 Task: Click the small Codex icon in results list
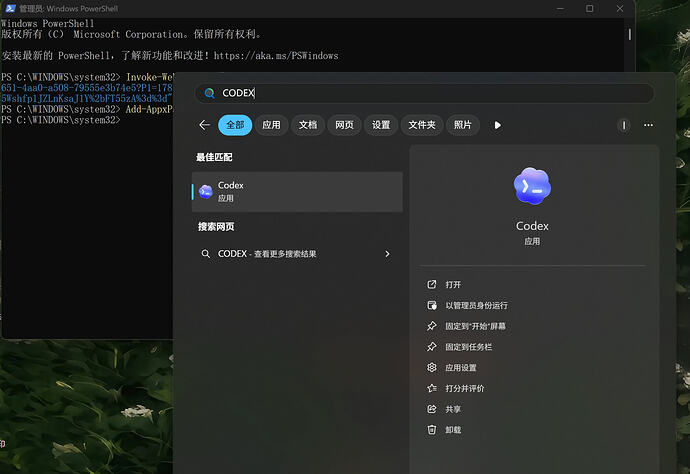click(x=206, y=191)
